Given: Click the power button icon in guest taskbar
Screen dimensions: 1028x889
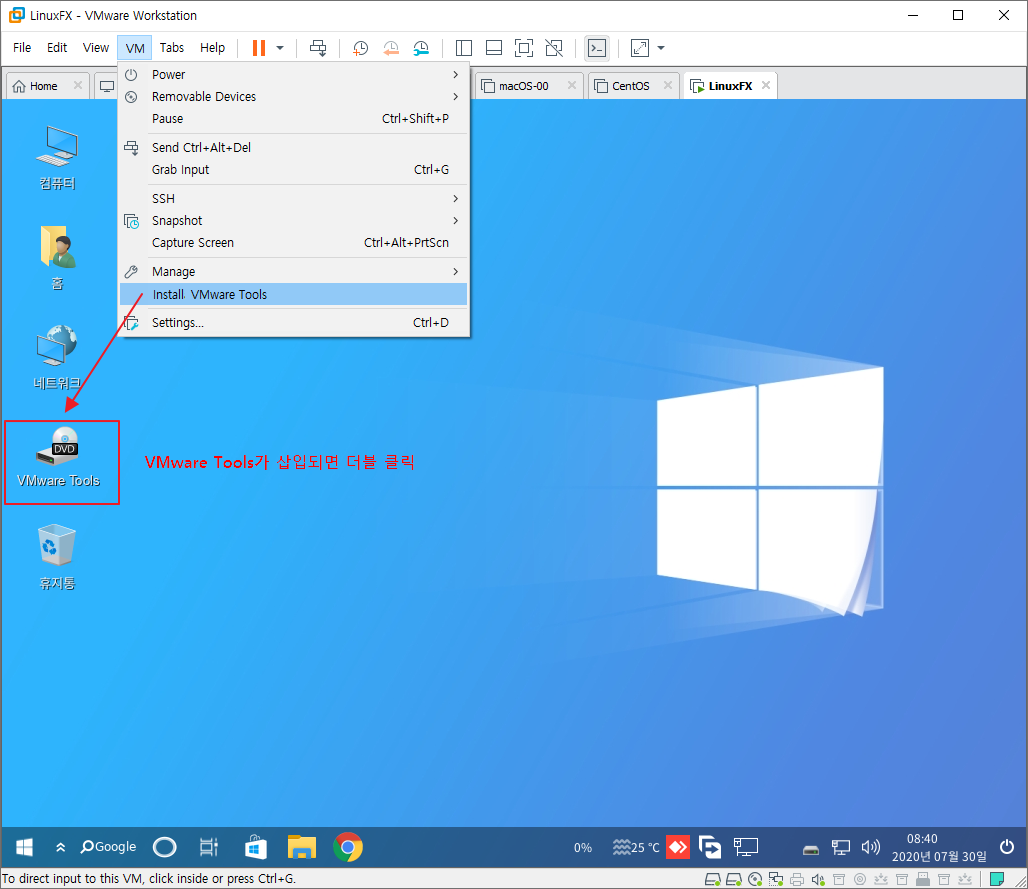Looking at the screenshot, I should click(1007, 846).
